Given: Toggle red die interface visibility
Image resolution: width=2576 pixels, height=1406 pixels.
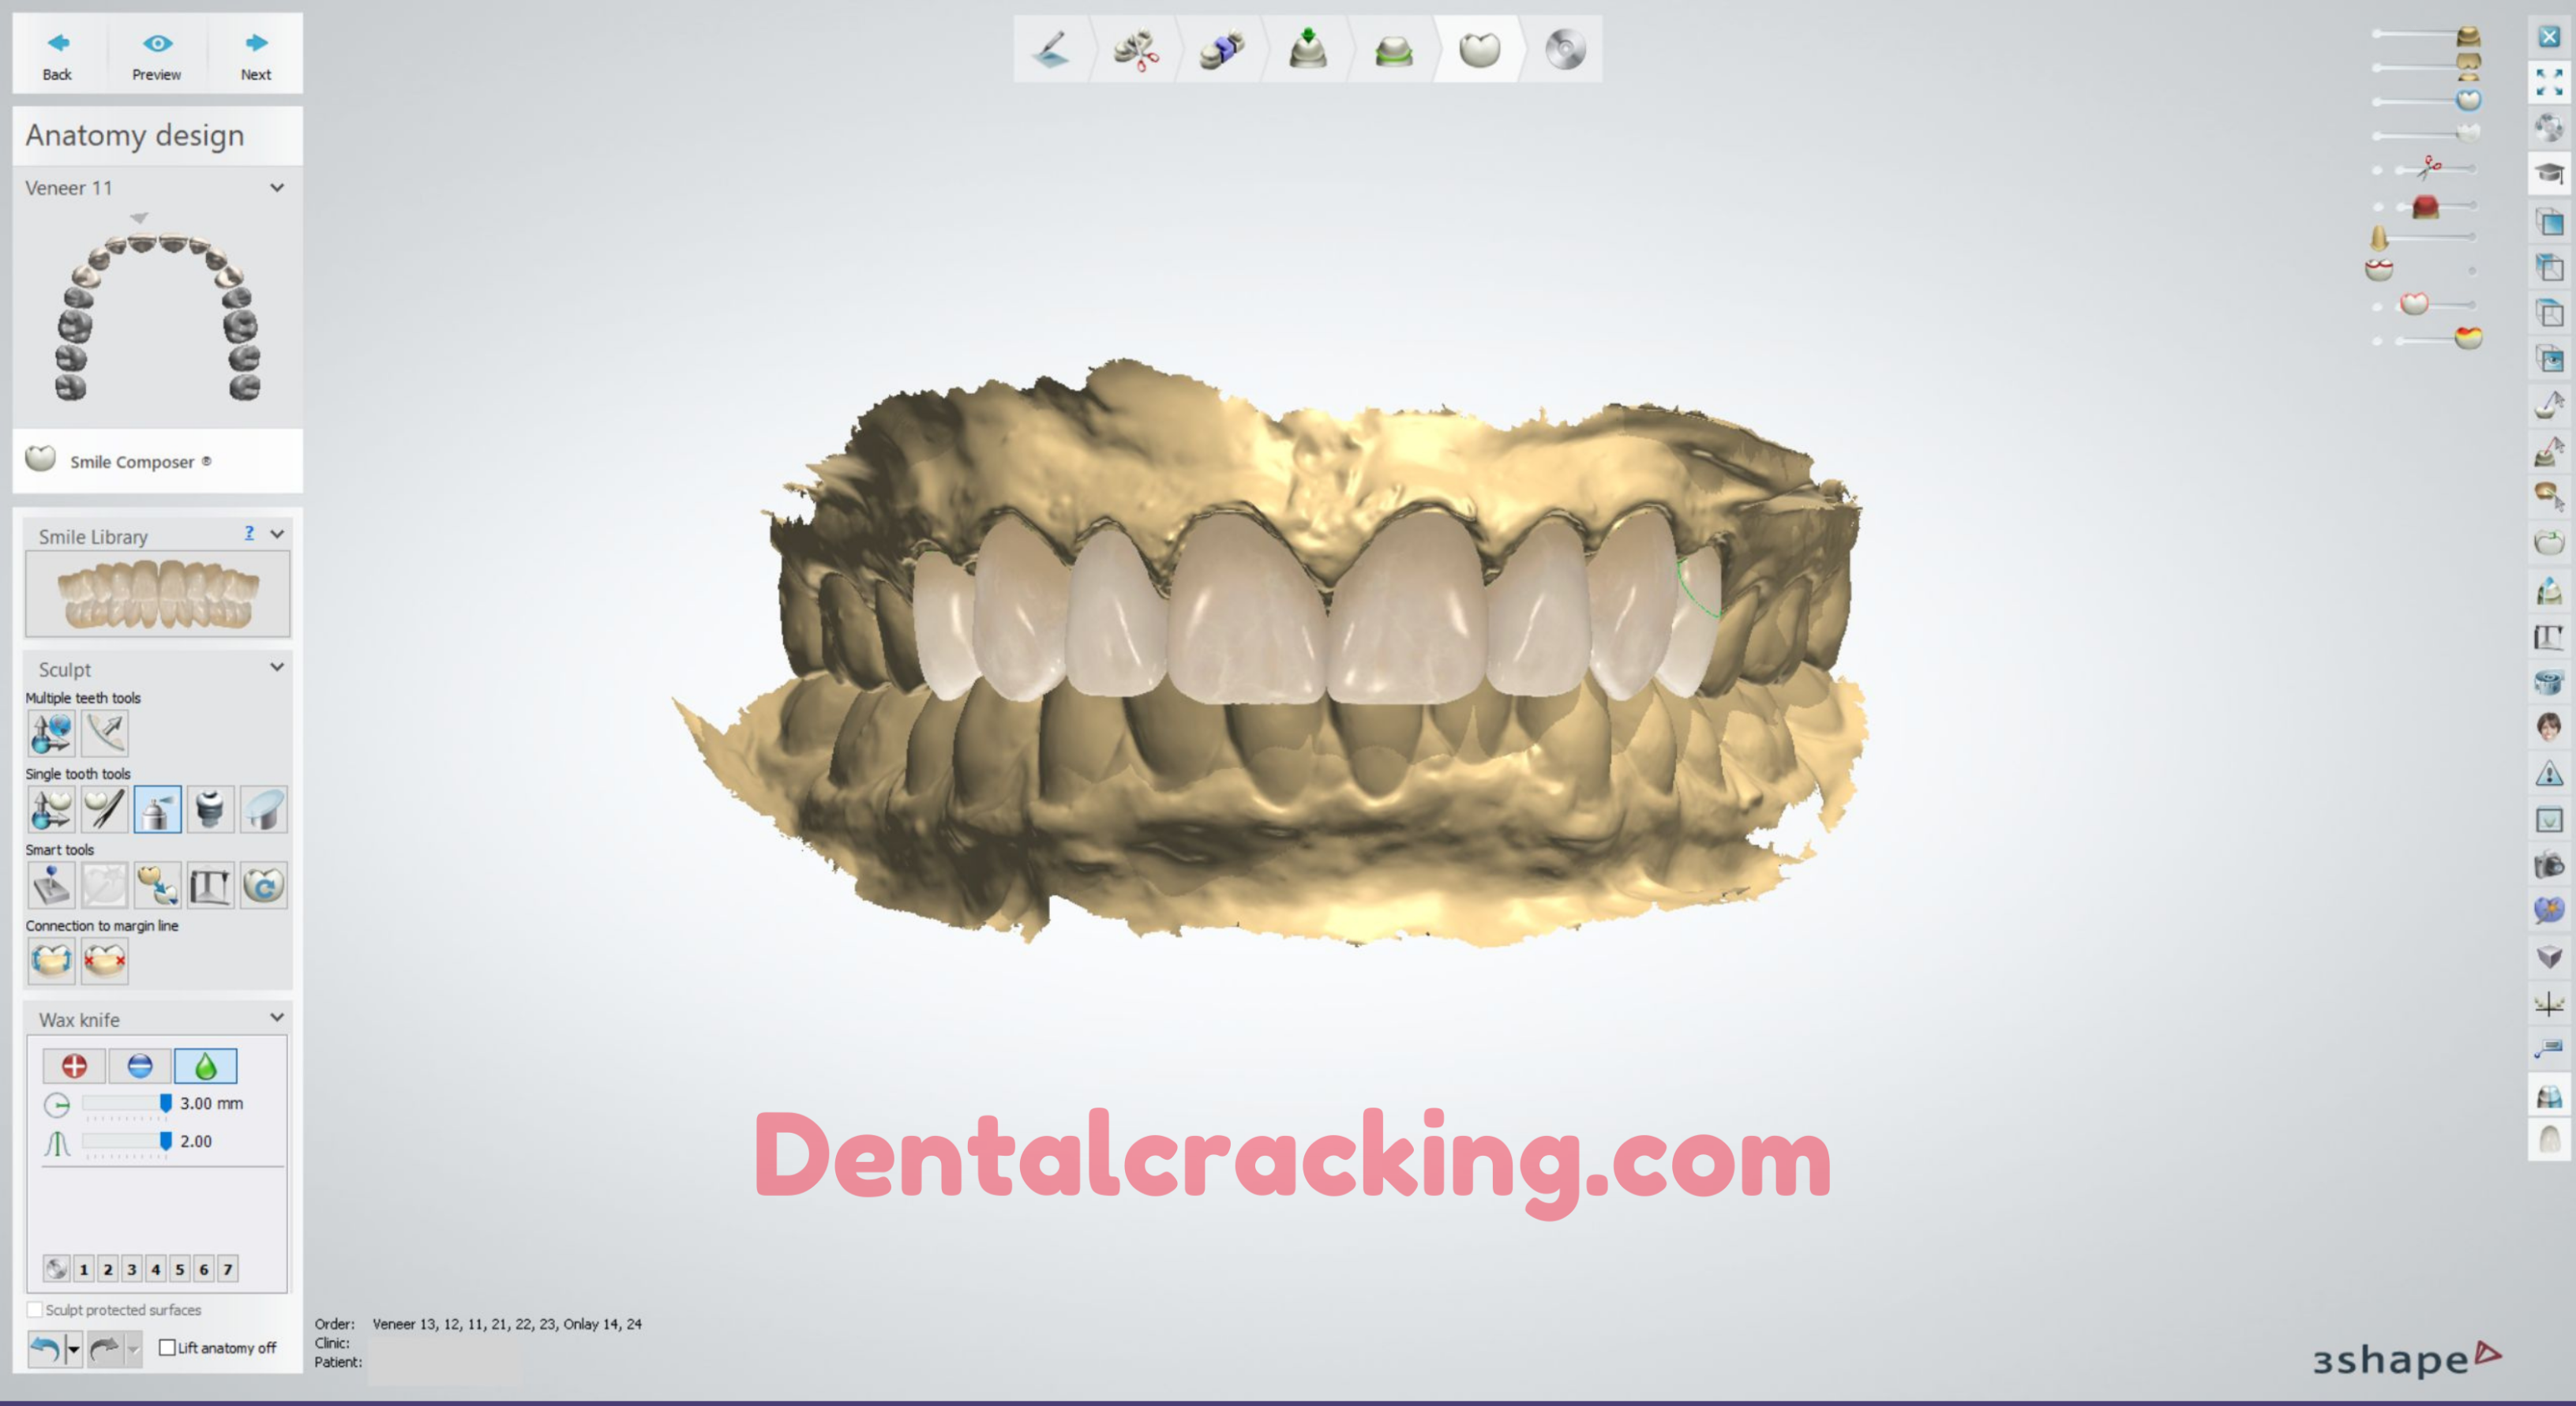Looking at the screenshot, I should tap(2427, 206).
